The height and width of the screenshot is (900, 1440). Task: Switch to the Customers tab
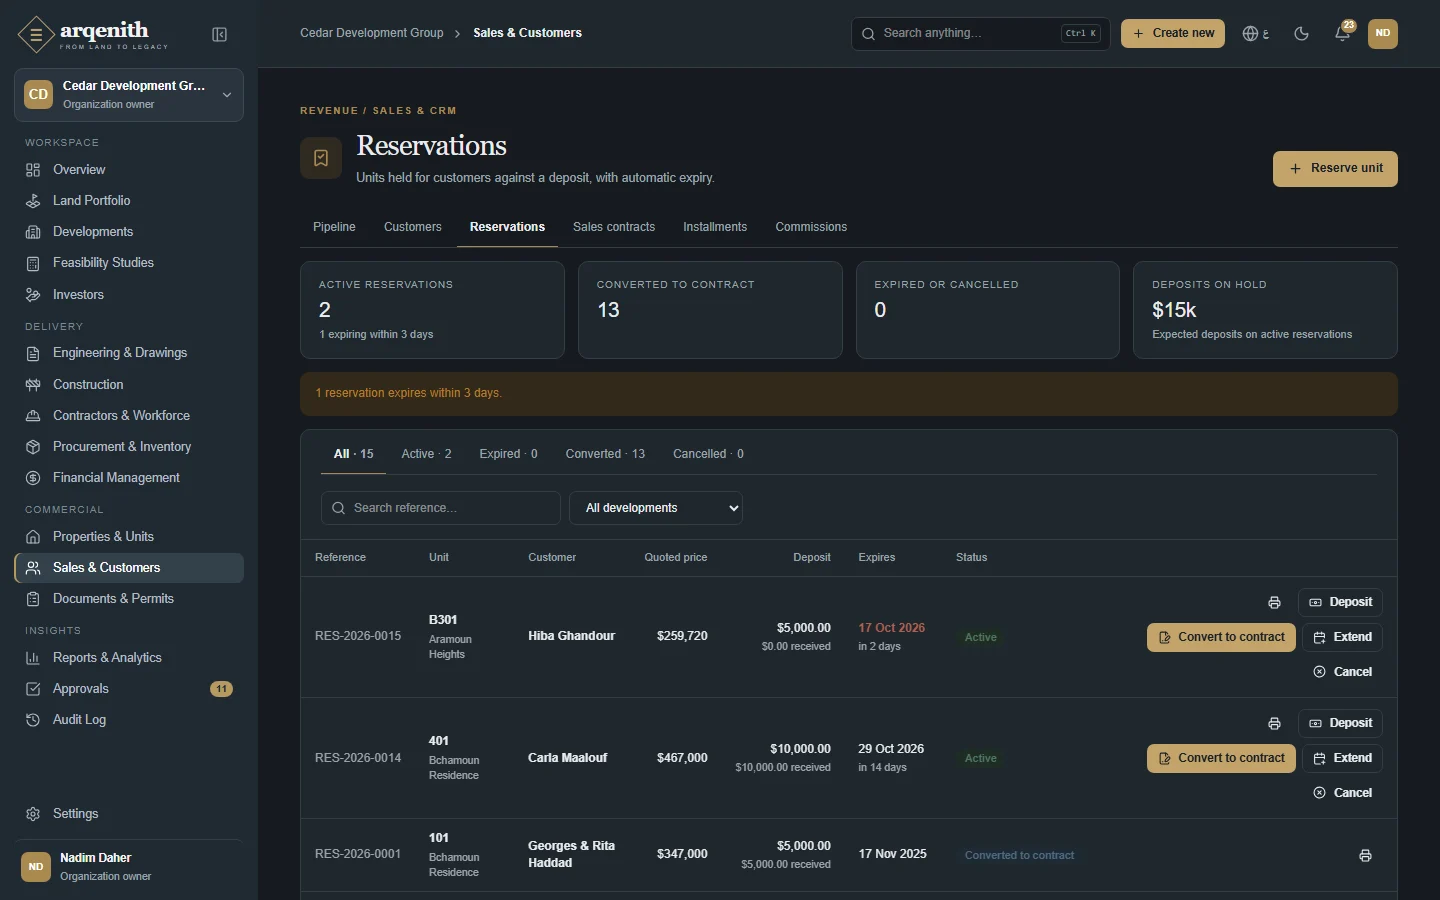point(413,227)
